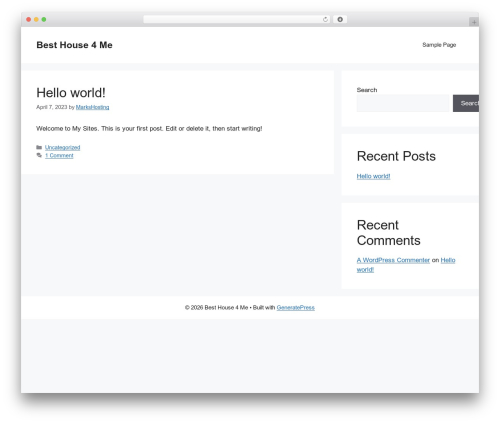Open the MarksHosting author link
Viewport: 500px width, 423px height.
point(92,107)
